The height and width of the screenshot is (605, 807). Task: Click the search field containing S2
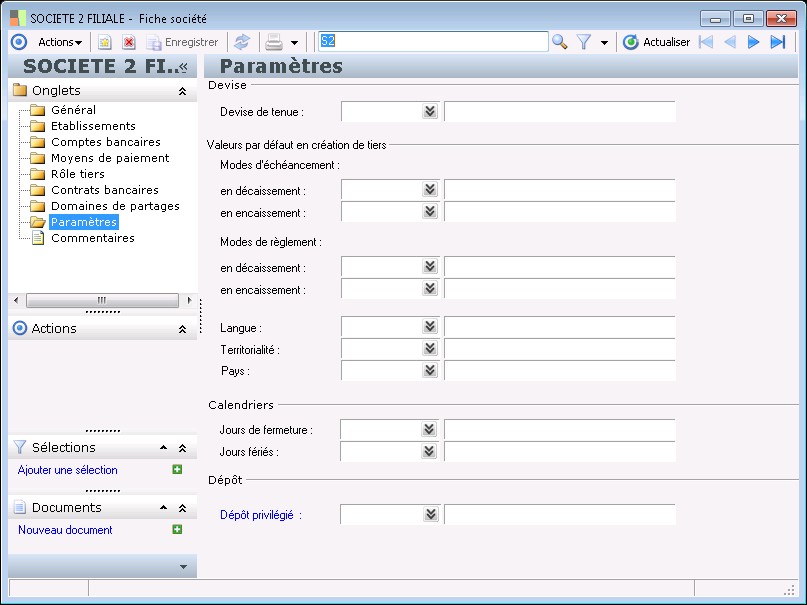[433, 41]
